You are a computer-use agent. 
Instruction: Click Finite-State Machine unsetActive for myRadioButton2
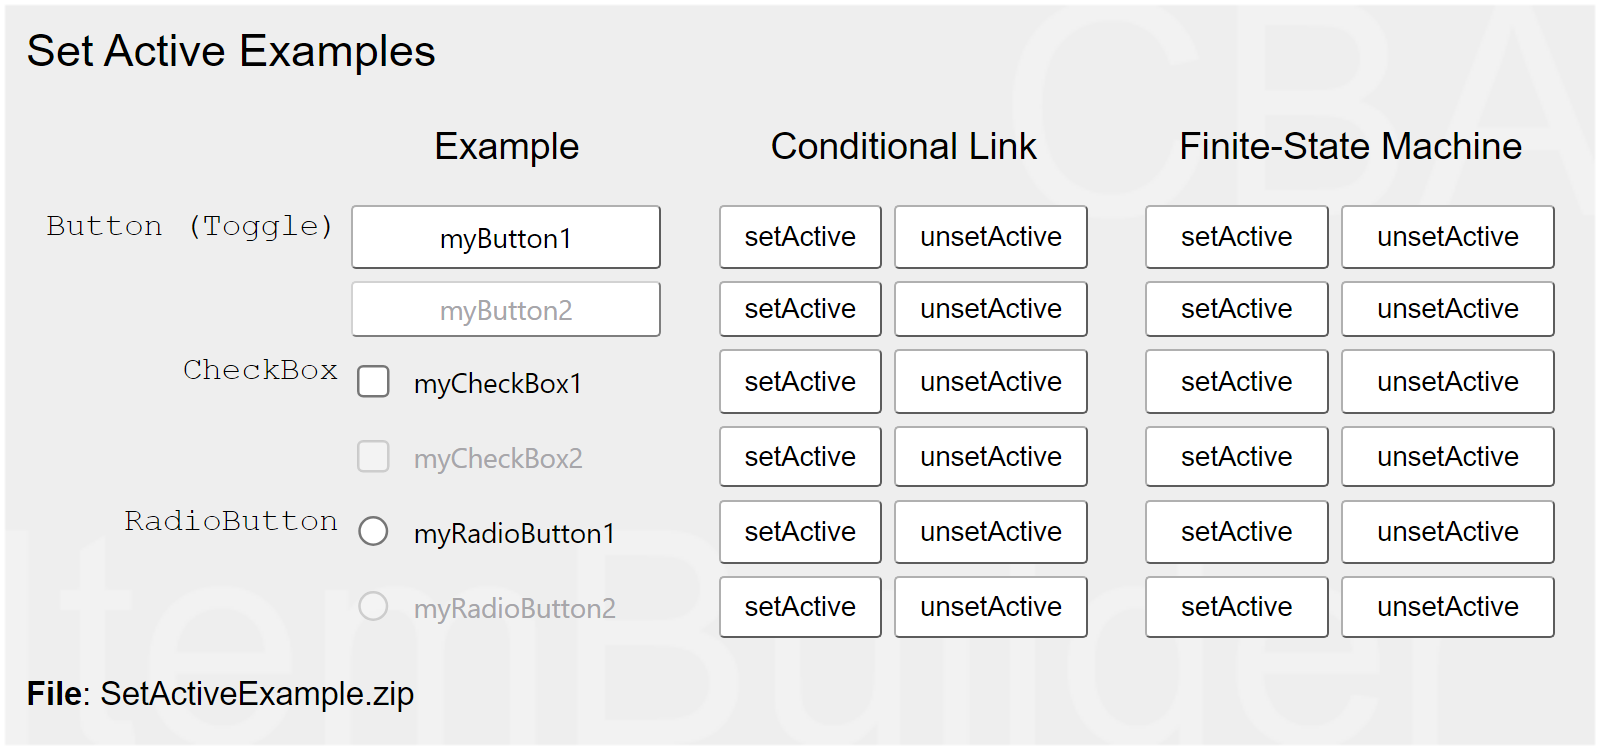1447,607
